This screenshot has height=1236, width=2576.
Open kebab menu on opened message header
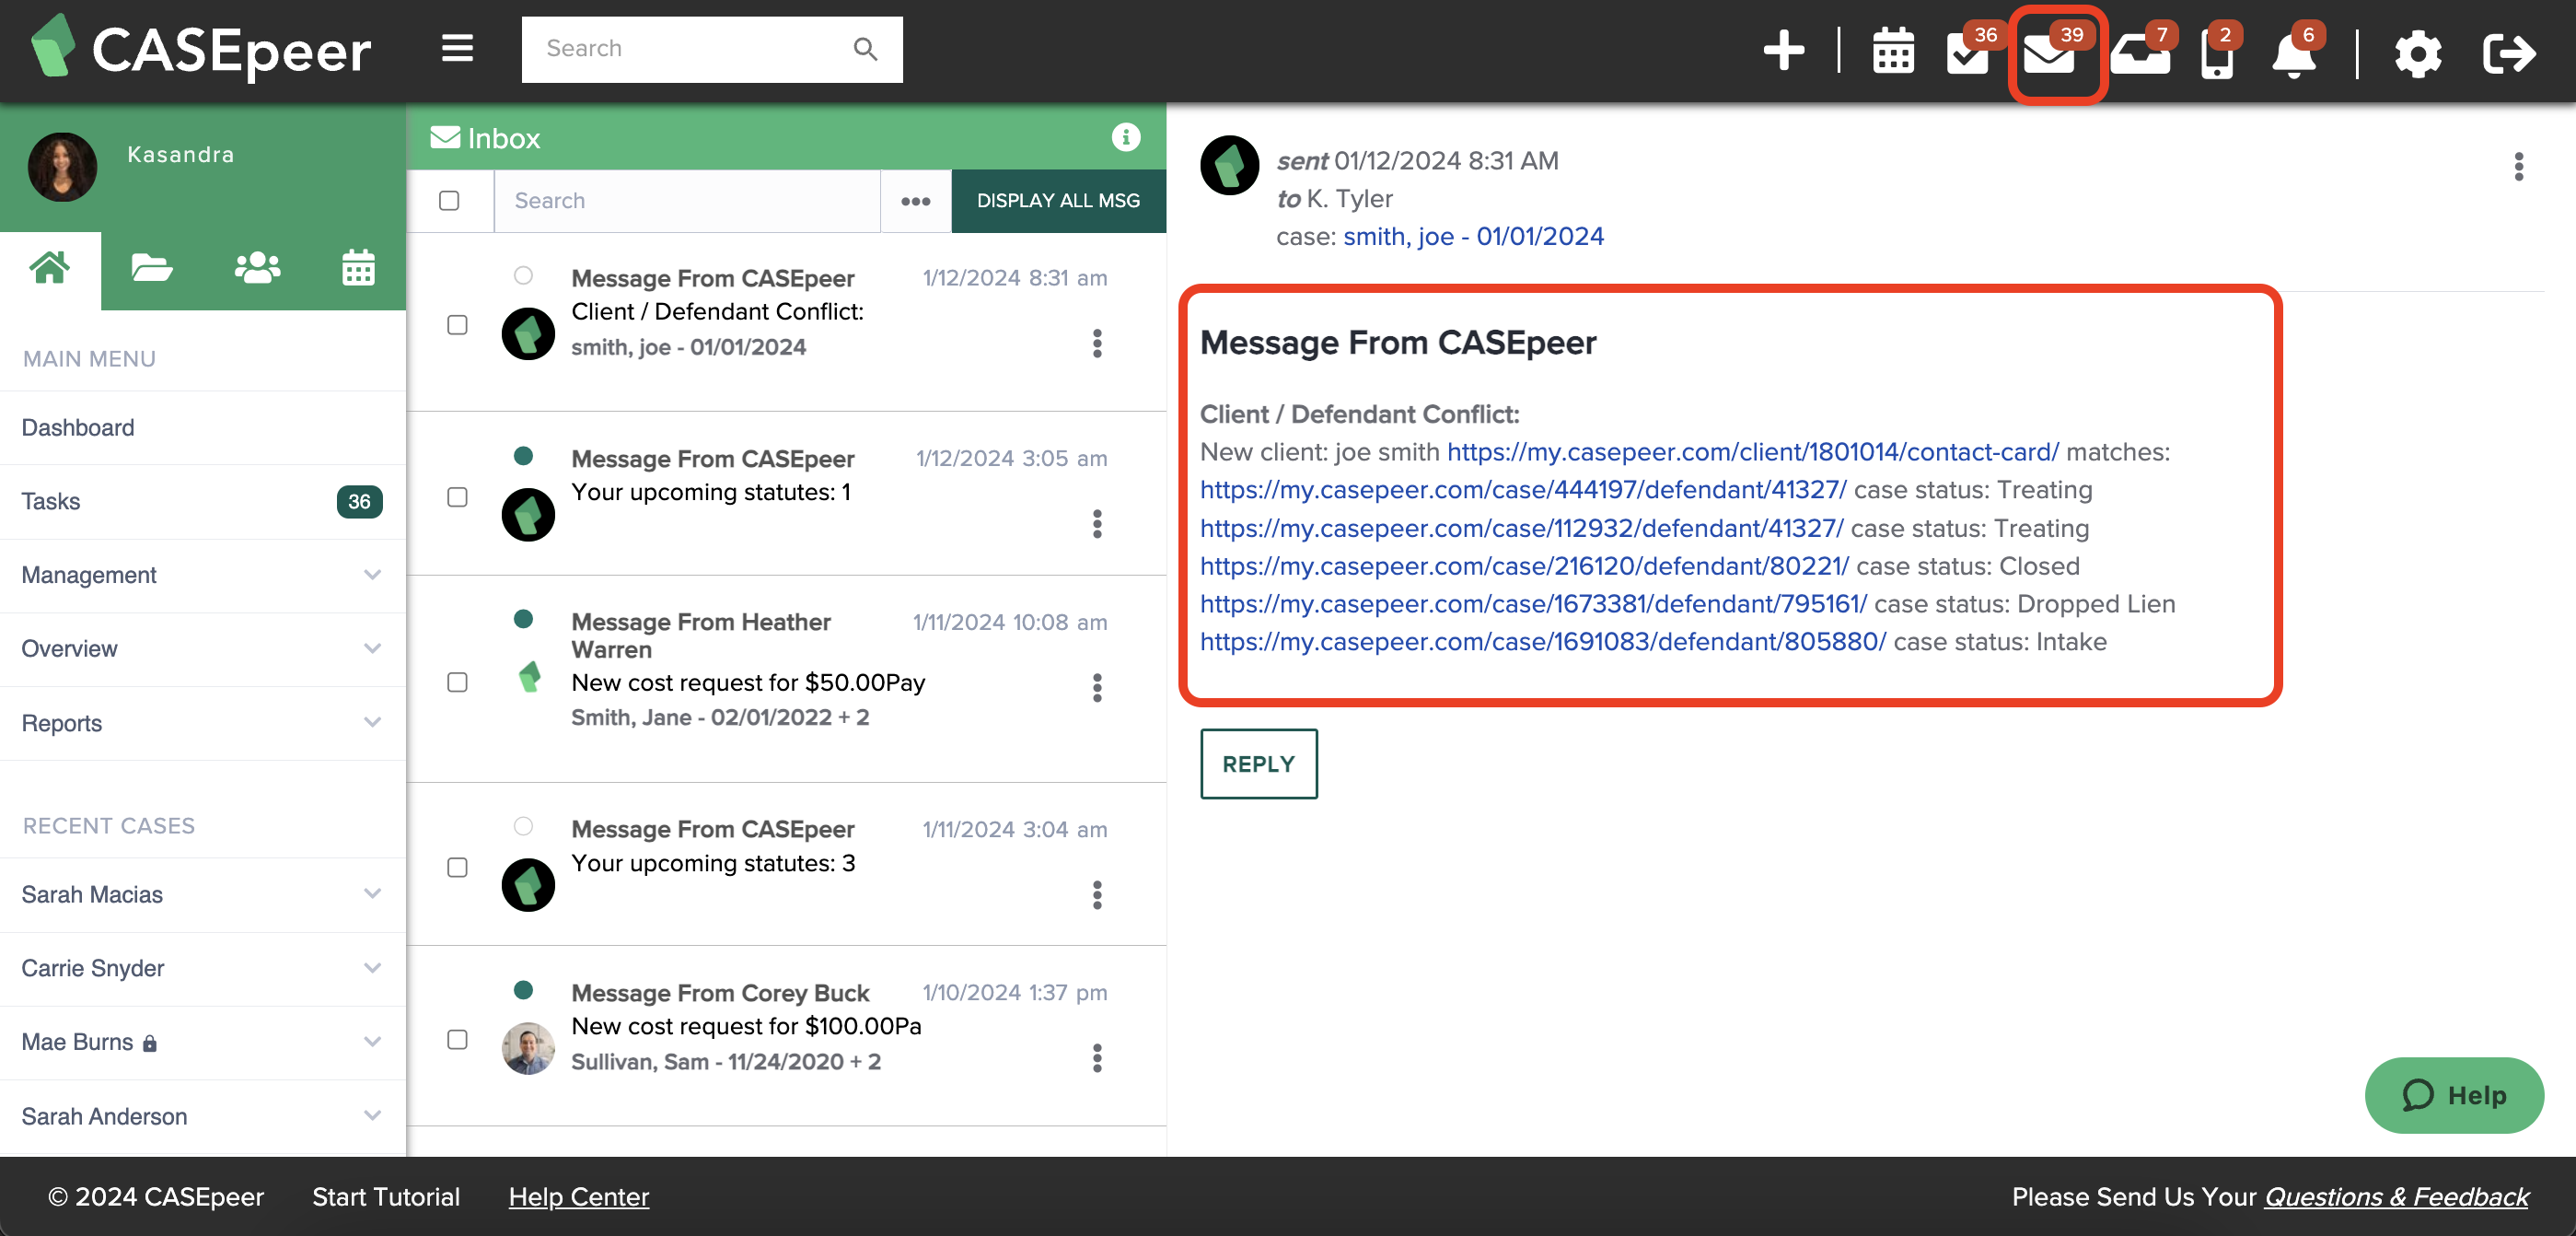click(x=2518, y=166)
